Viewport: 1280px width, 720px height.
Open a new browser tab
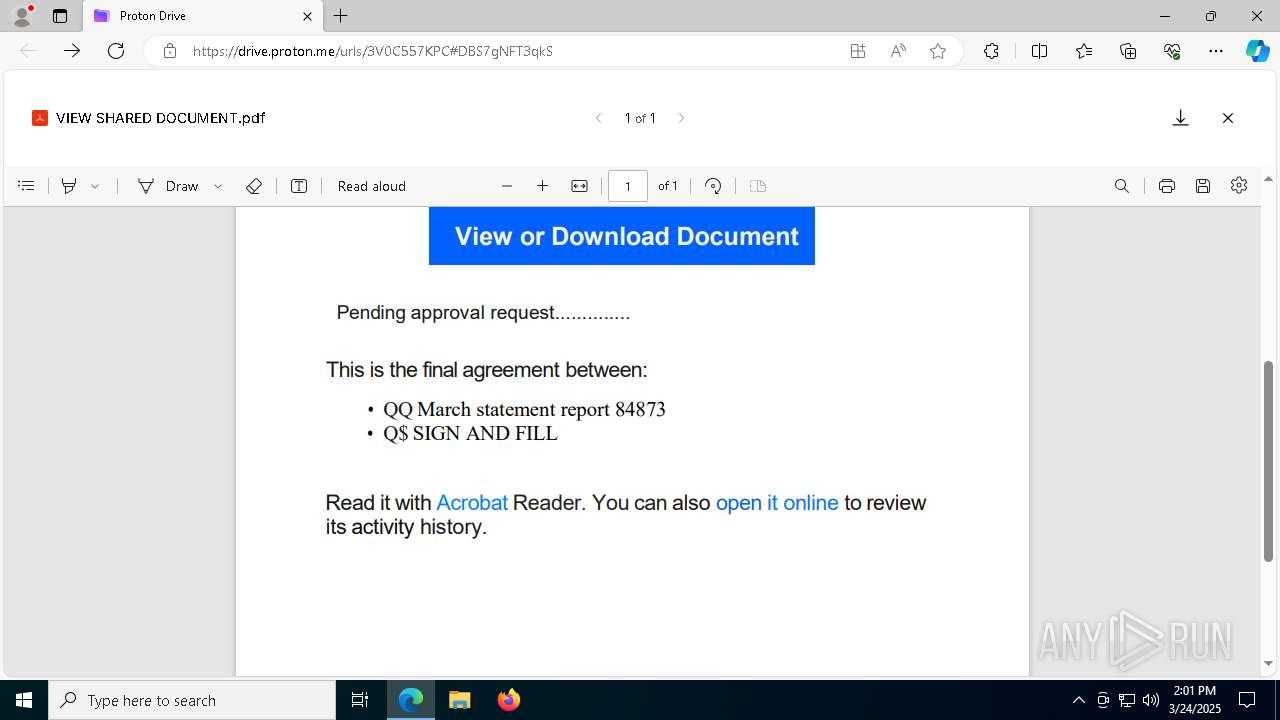(x=341, y=16)
